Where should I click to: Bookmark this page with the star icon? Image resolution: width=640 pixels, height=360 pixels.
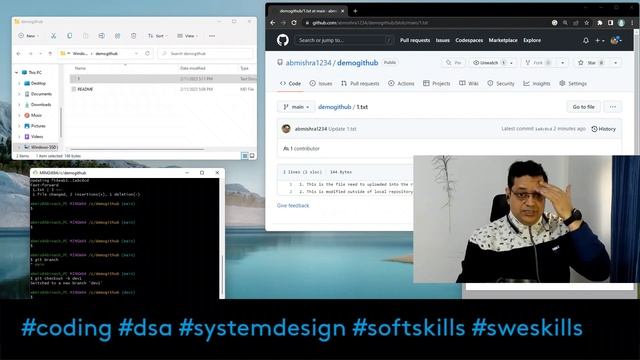(587, 23)
